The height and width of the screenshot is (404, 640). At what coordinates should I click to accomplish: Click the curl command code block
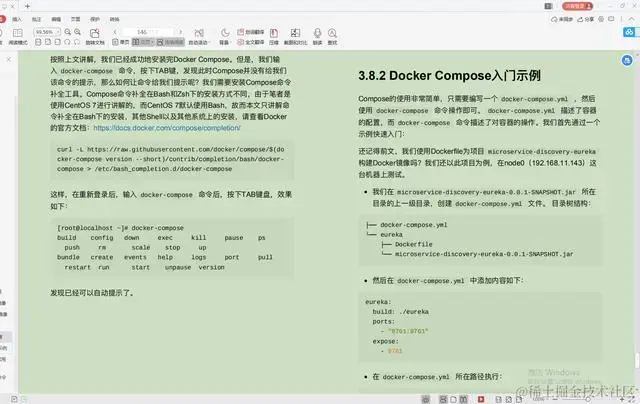point(171,159)
